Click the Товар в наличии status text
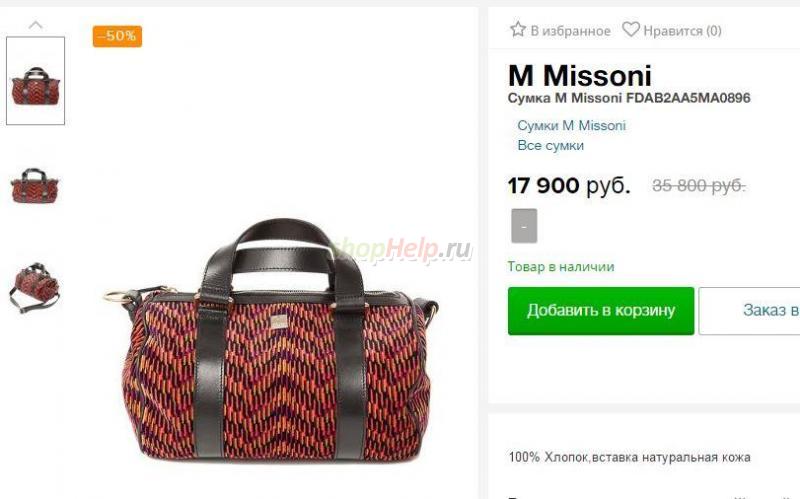Screen dimensions: 800x499 point(561,267)
